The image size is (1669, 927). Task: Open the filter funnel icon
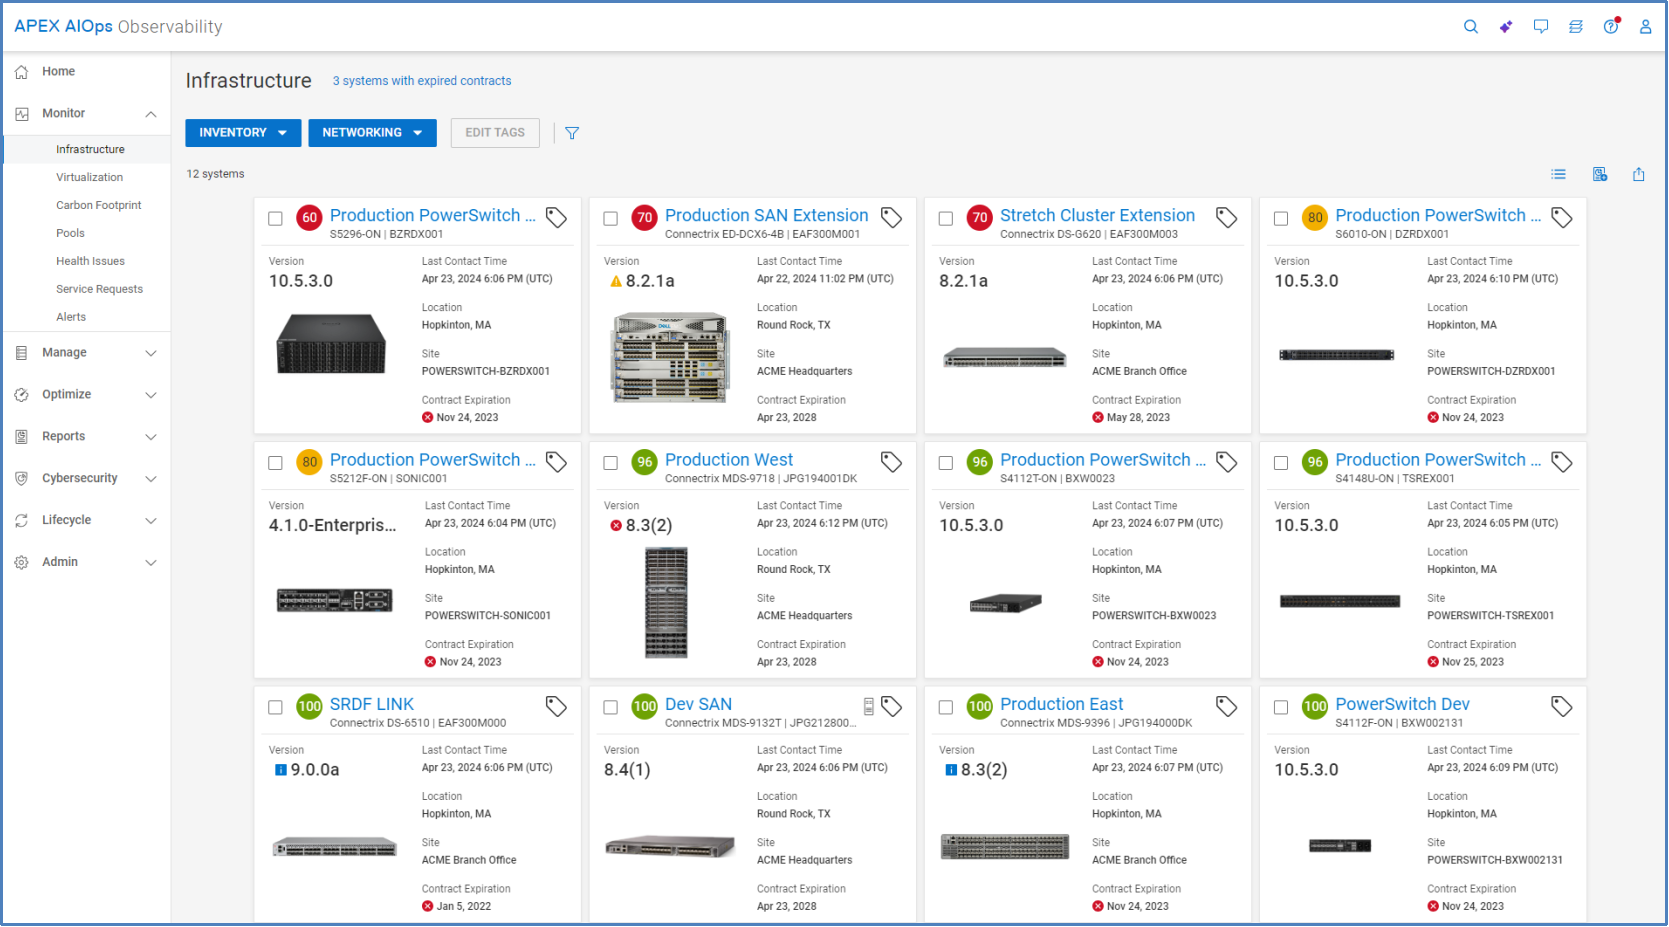click(x=572, y=133)
